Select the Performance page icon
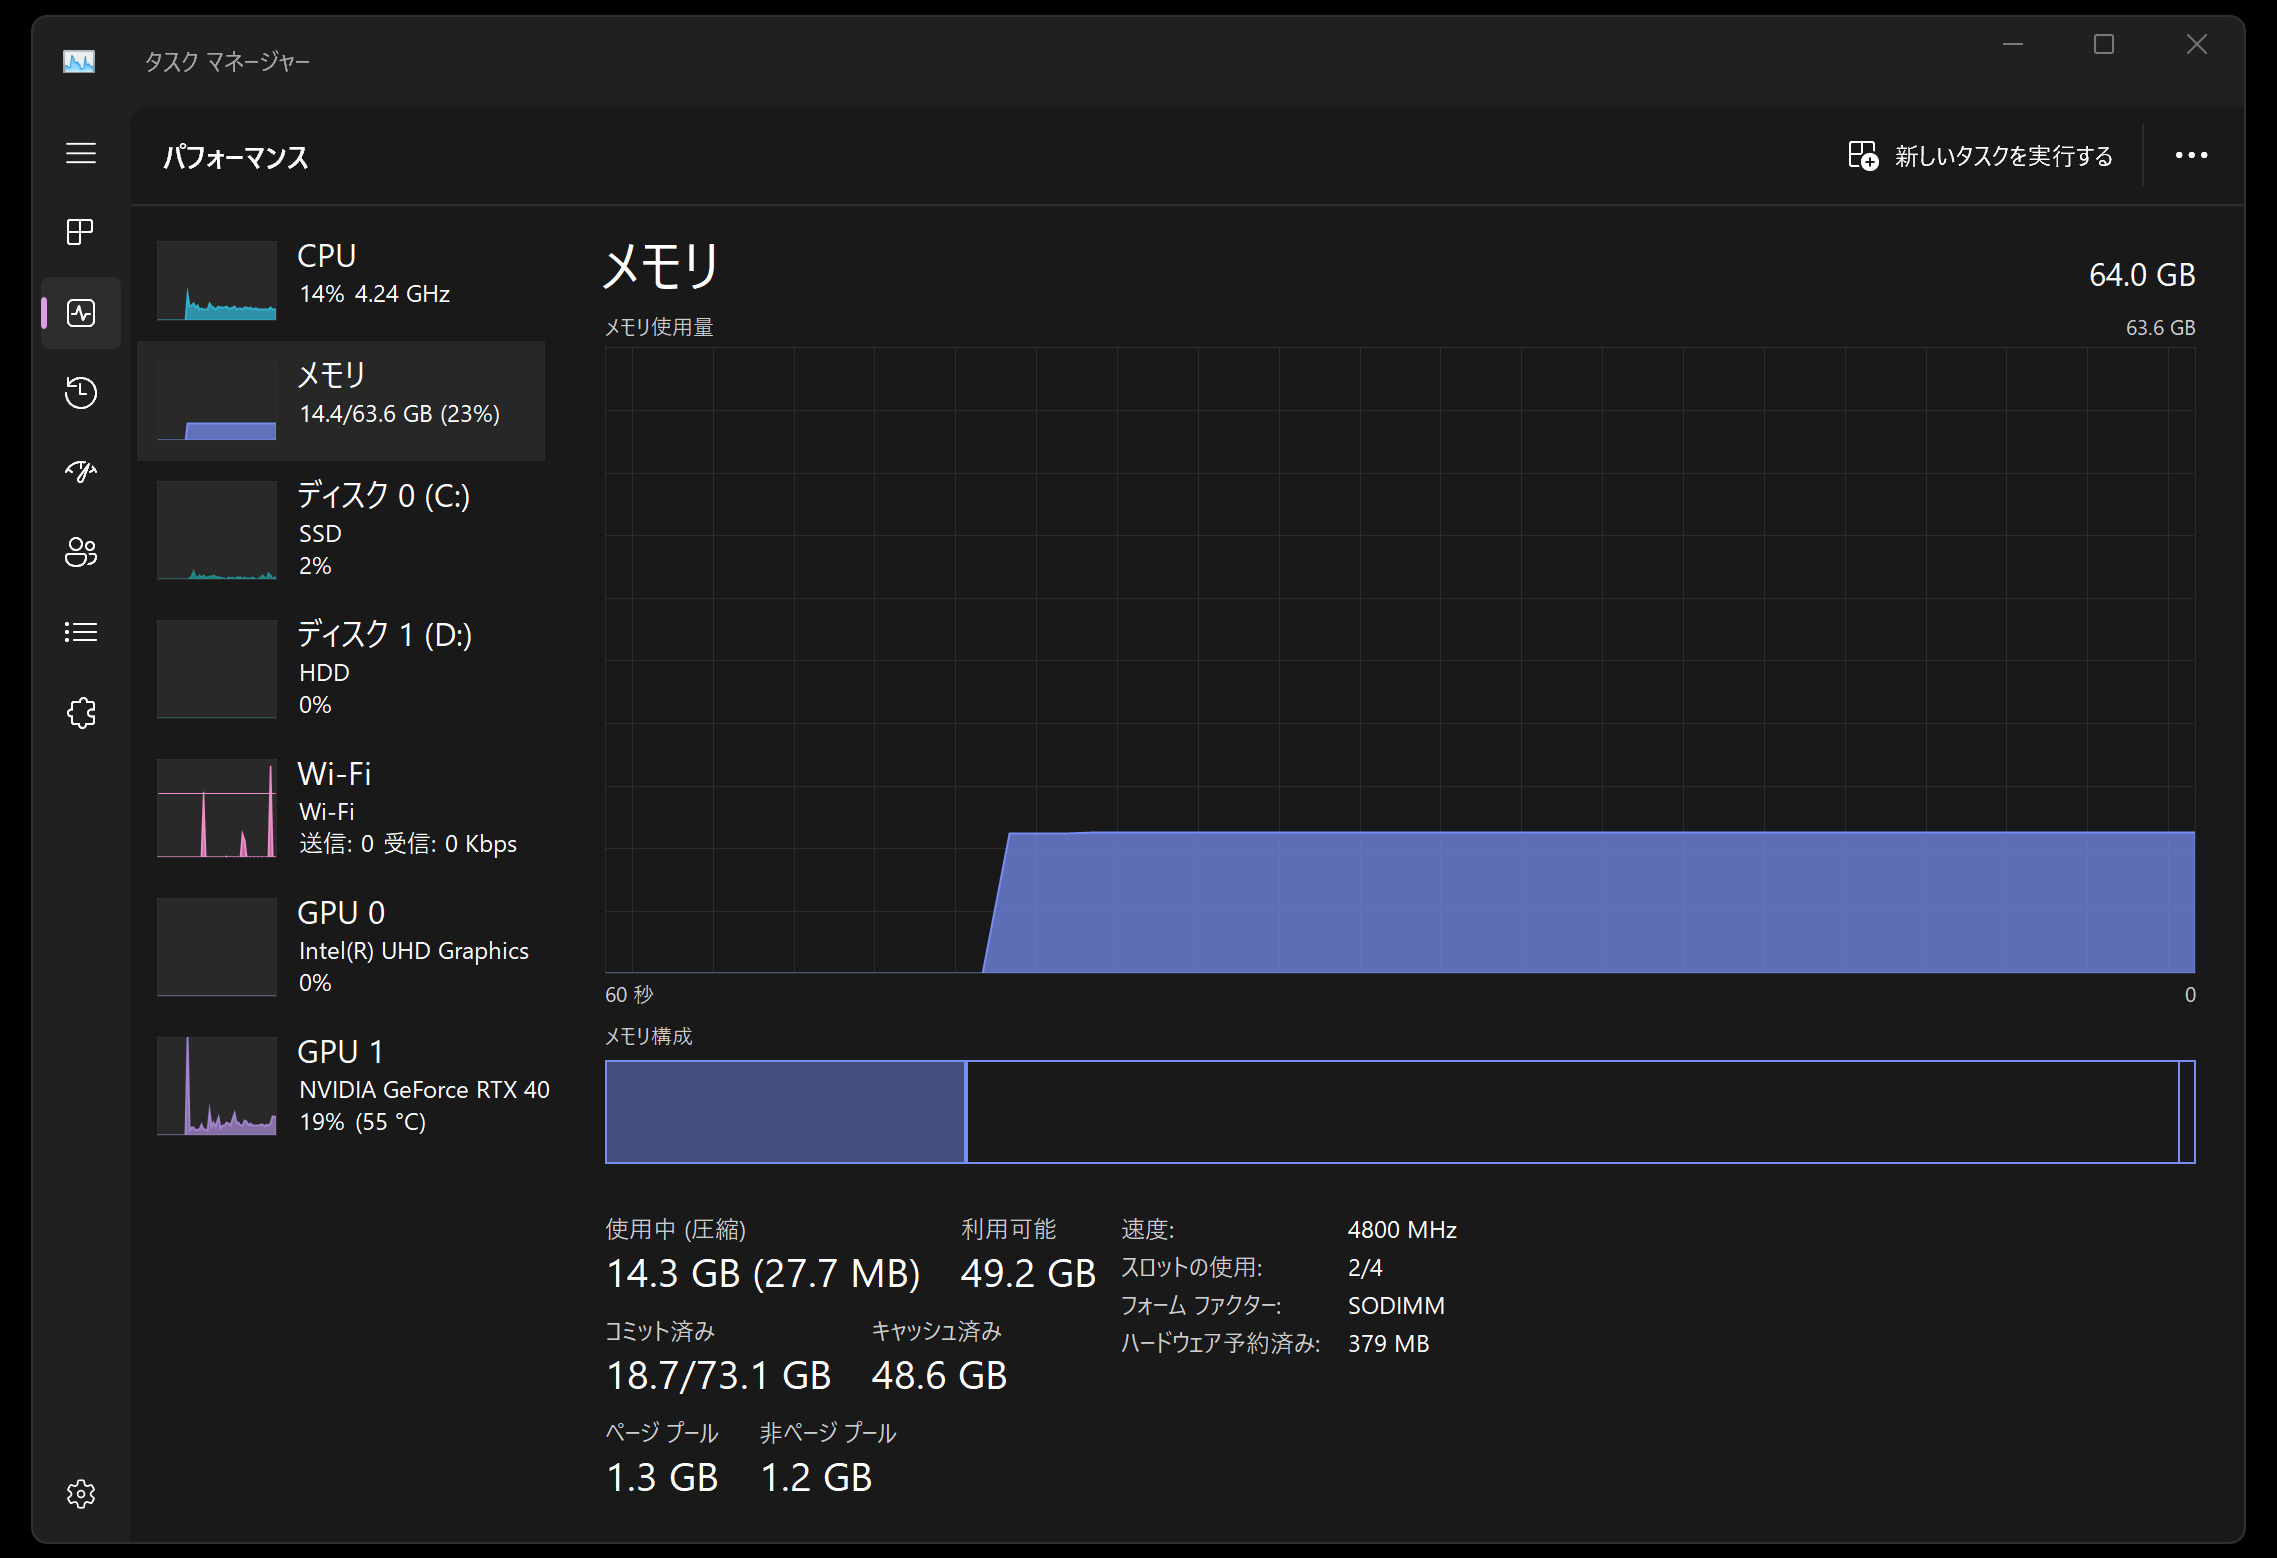Screen dimensions: 2277x1558 (81, 313)
